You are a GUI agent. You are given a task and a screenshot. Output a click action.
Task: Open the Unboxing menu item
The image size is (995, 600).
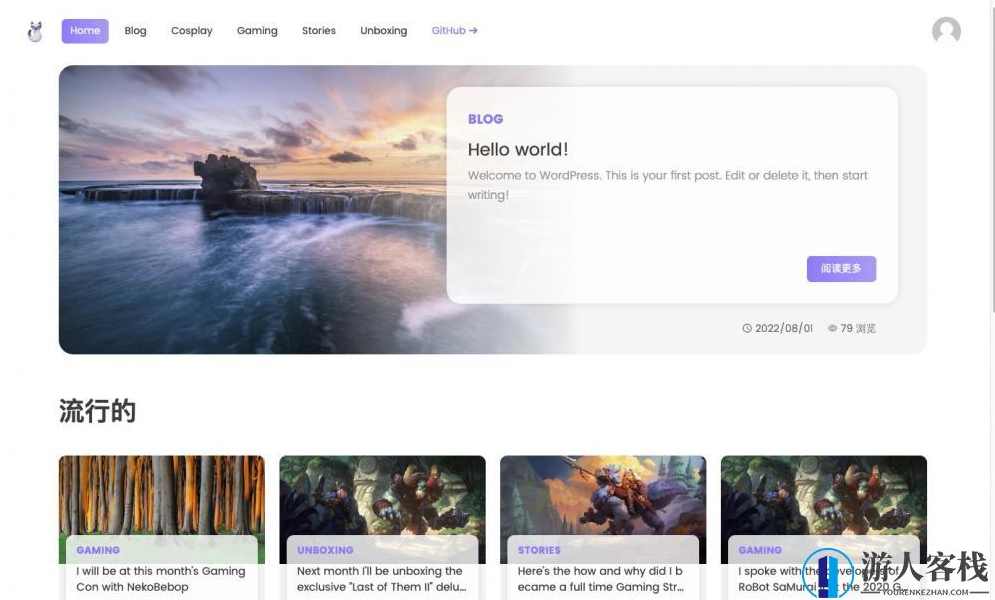(383, 31)
